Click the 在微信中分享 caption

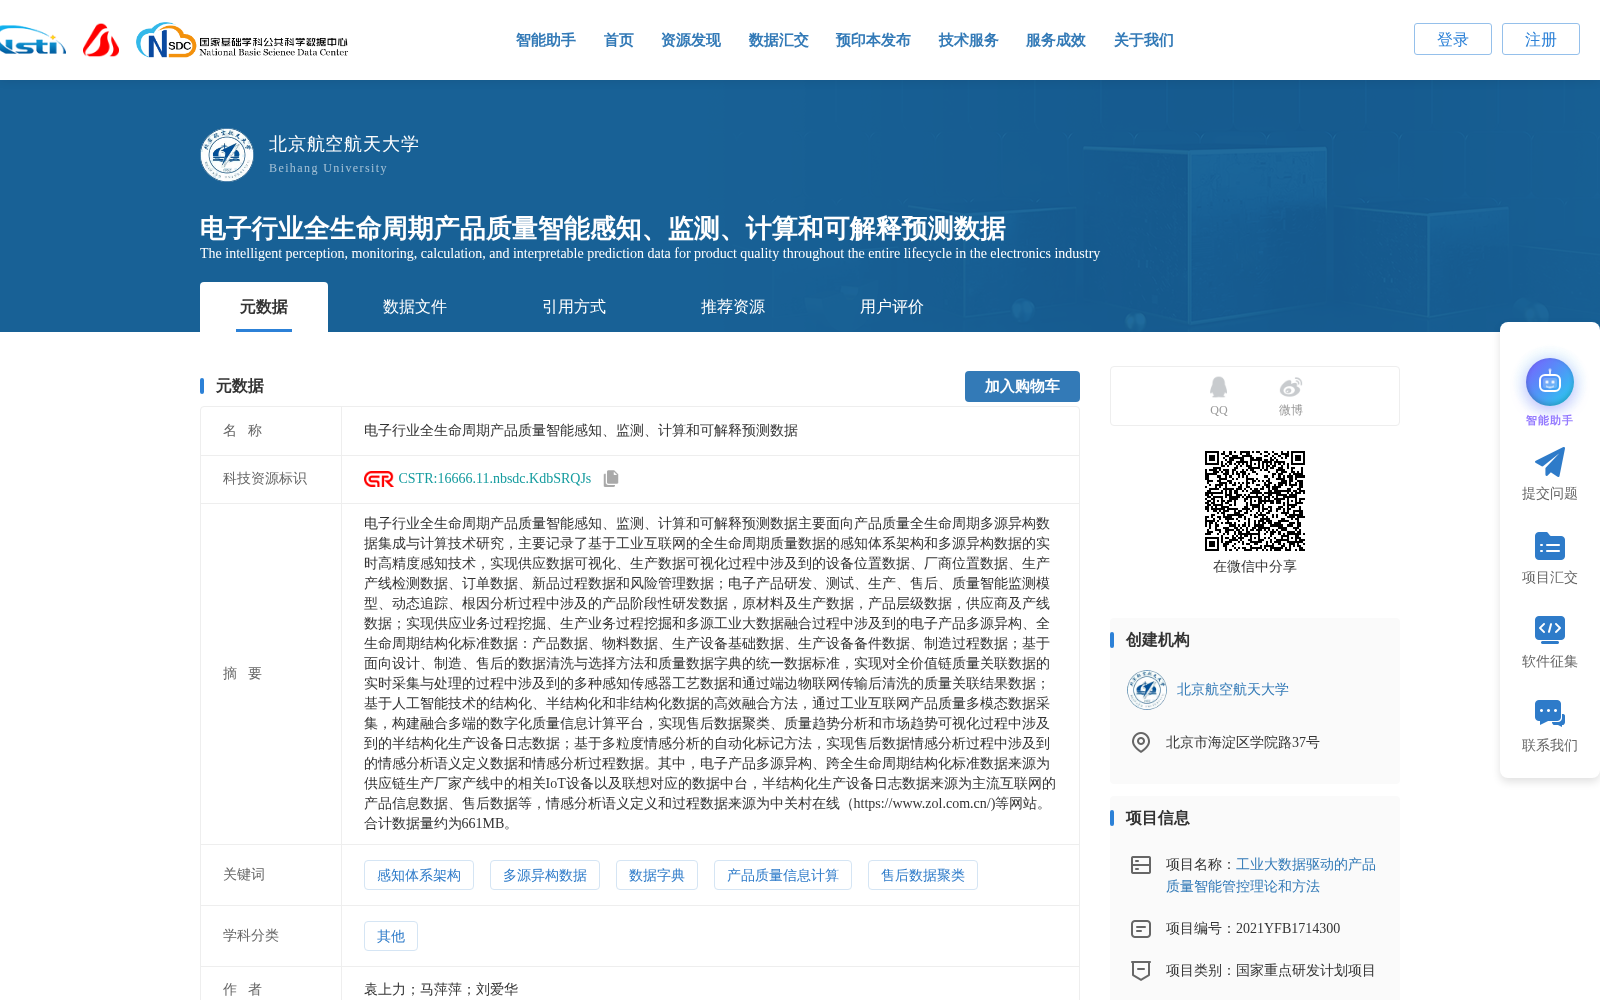pos(1255,567)
